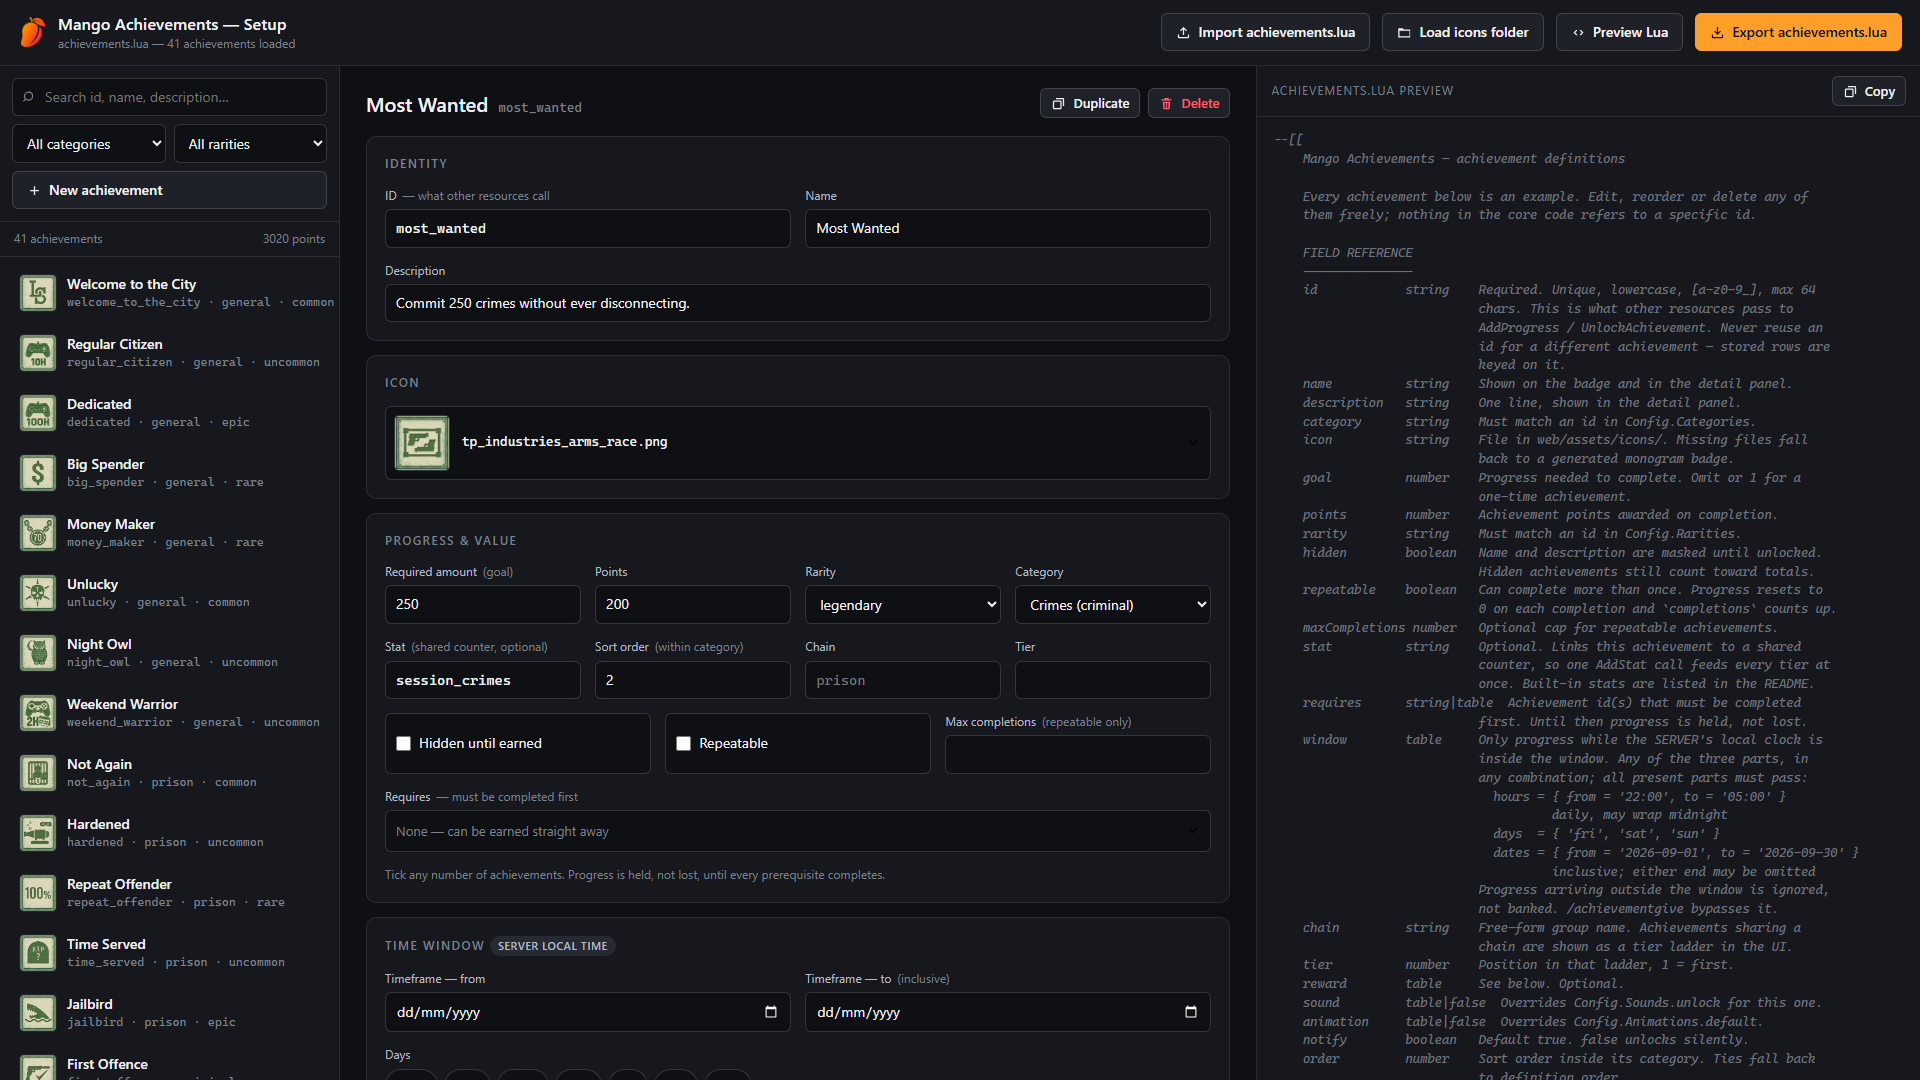Viewport: 1920px width, 1080px height.
Task: Click Load icons folder button
Action: point(1463,32)
